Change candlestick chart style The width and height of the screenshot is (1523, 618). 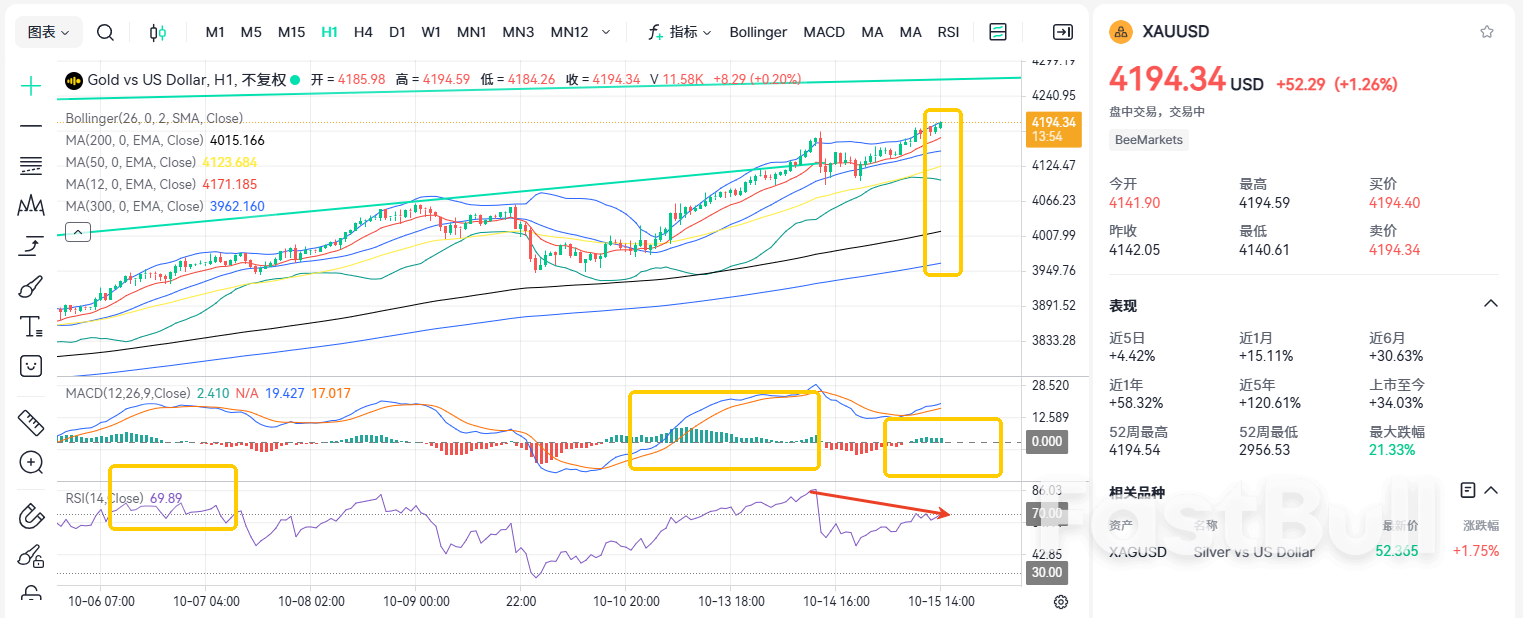157,32
